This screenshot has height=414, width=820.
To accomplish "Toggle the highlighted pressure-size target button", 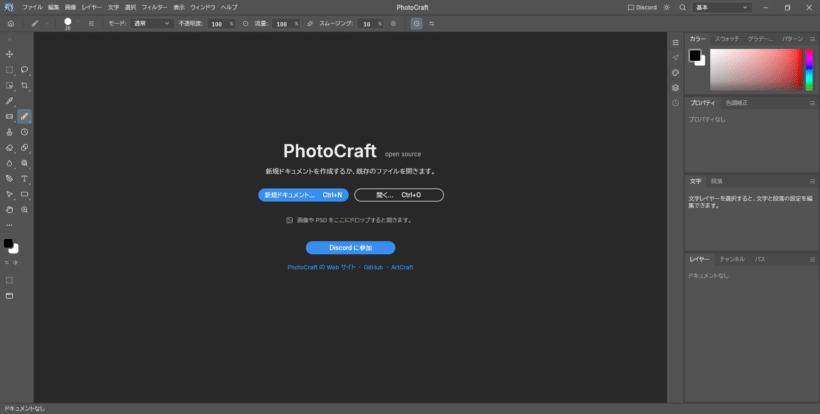I will coord(416,24).
